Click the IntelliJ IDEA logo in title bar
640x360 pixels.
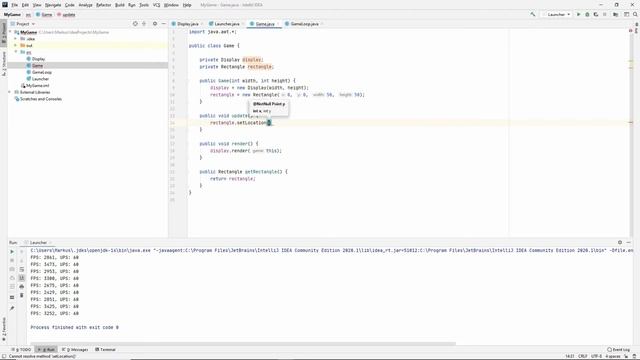pyautogui.click(x=5, y=5)
